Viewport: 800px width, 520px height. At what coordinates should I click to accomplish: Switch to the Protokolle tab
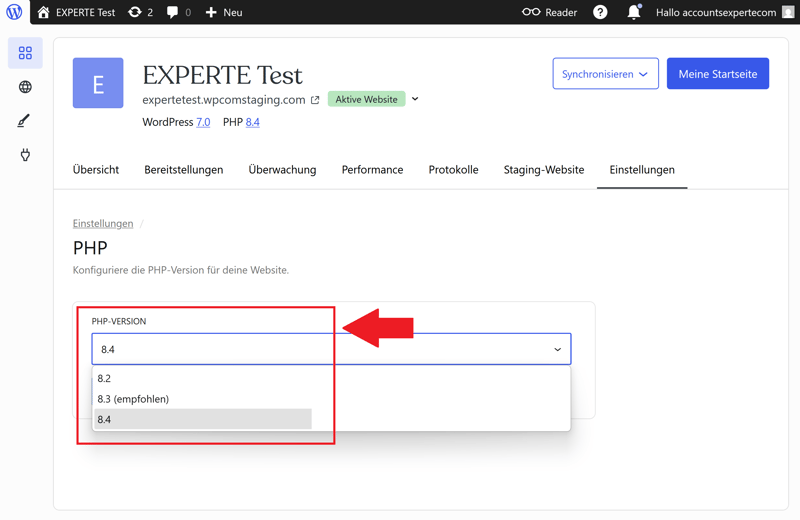[x=454, y=169]
